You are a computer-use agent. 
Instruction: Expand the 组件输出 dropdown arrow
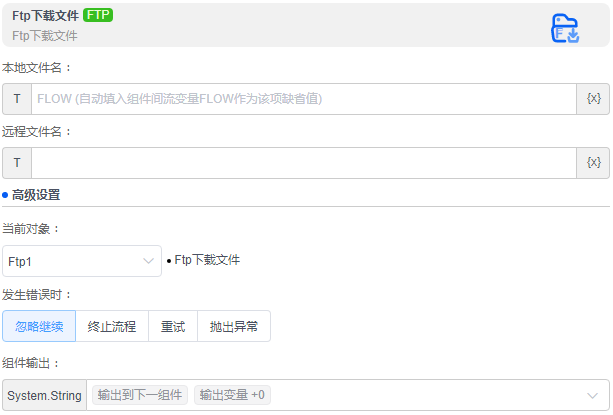click(592, 395)
